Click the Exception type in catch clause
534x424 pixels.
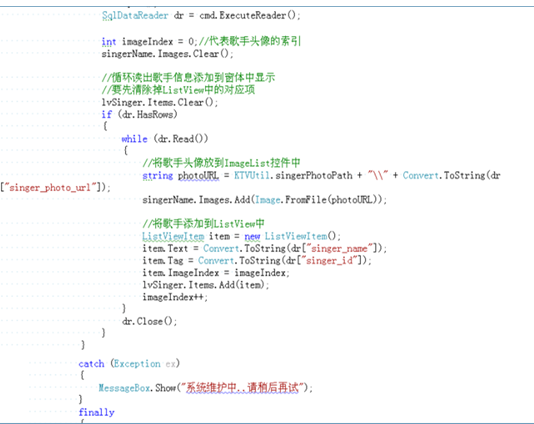[x=137, y=364]
